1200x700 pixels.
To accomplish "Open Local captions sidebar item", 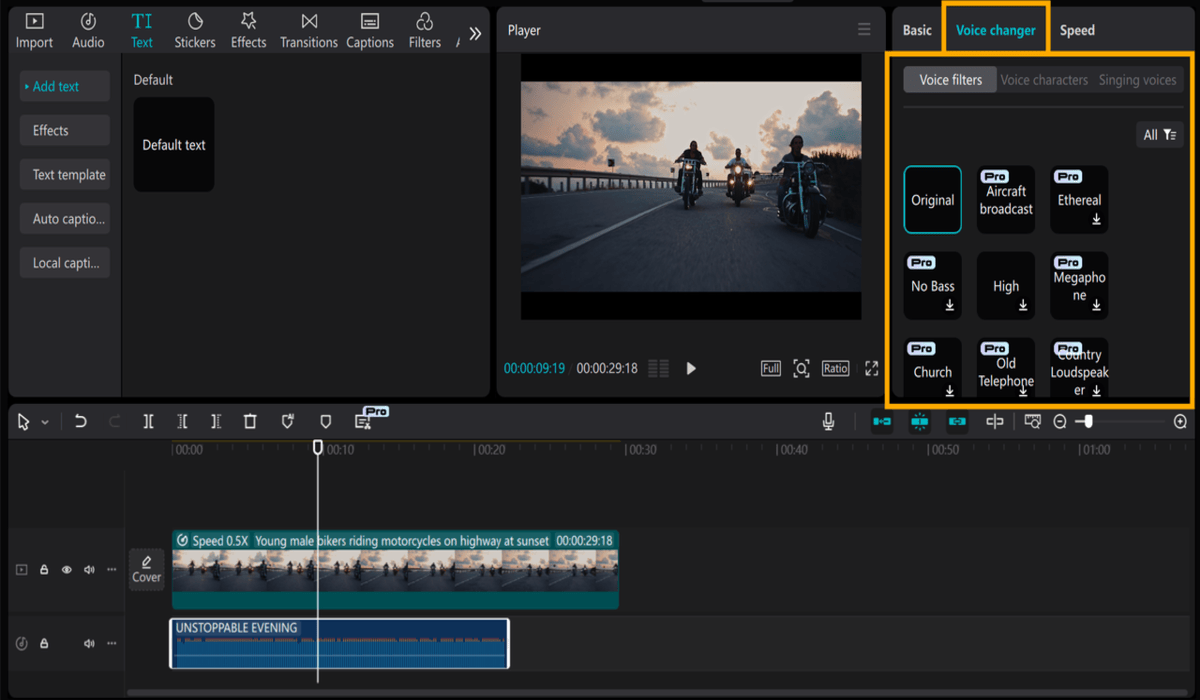I will click(x=64, y=262).
